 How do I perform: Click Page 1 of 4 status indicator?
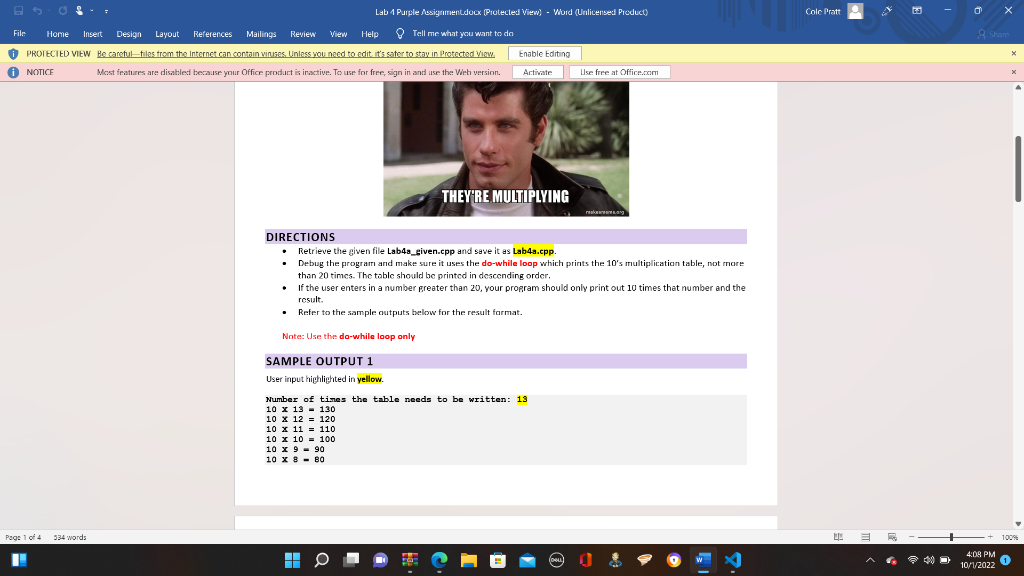click(23, 537)
